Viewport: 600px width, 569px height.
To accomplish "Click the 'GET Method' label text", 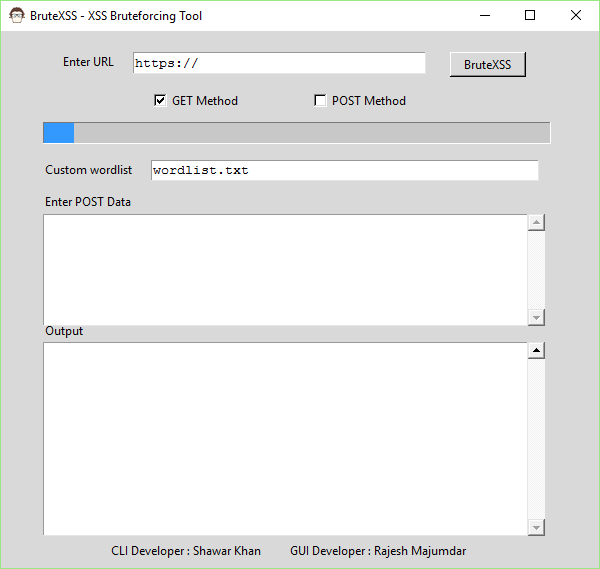I will [205, 101].
